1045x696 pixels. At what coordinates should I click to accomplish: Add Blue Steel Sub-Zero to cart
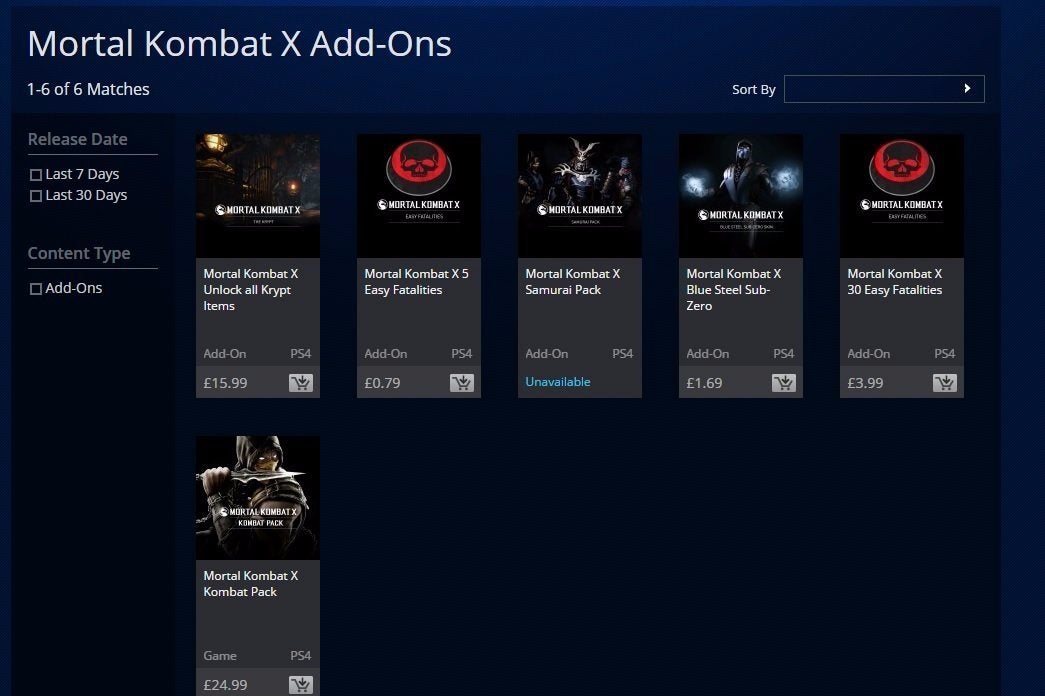[x=783, y=383]
